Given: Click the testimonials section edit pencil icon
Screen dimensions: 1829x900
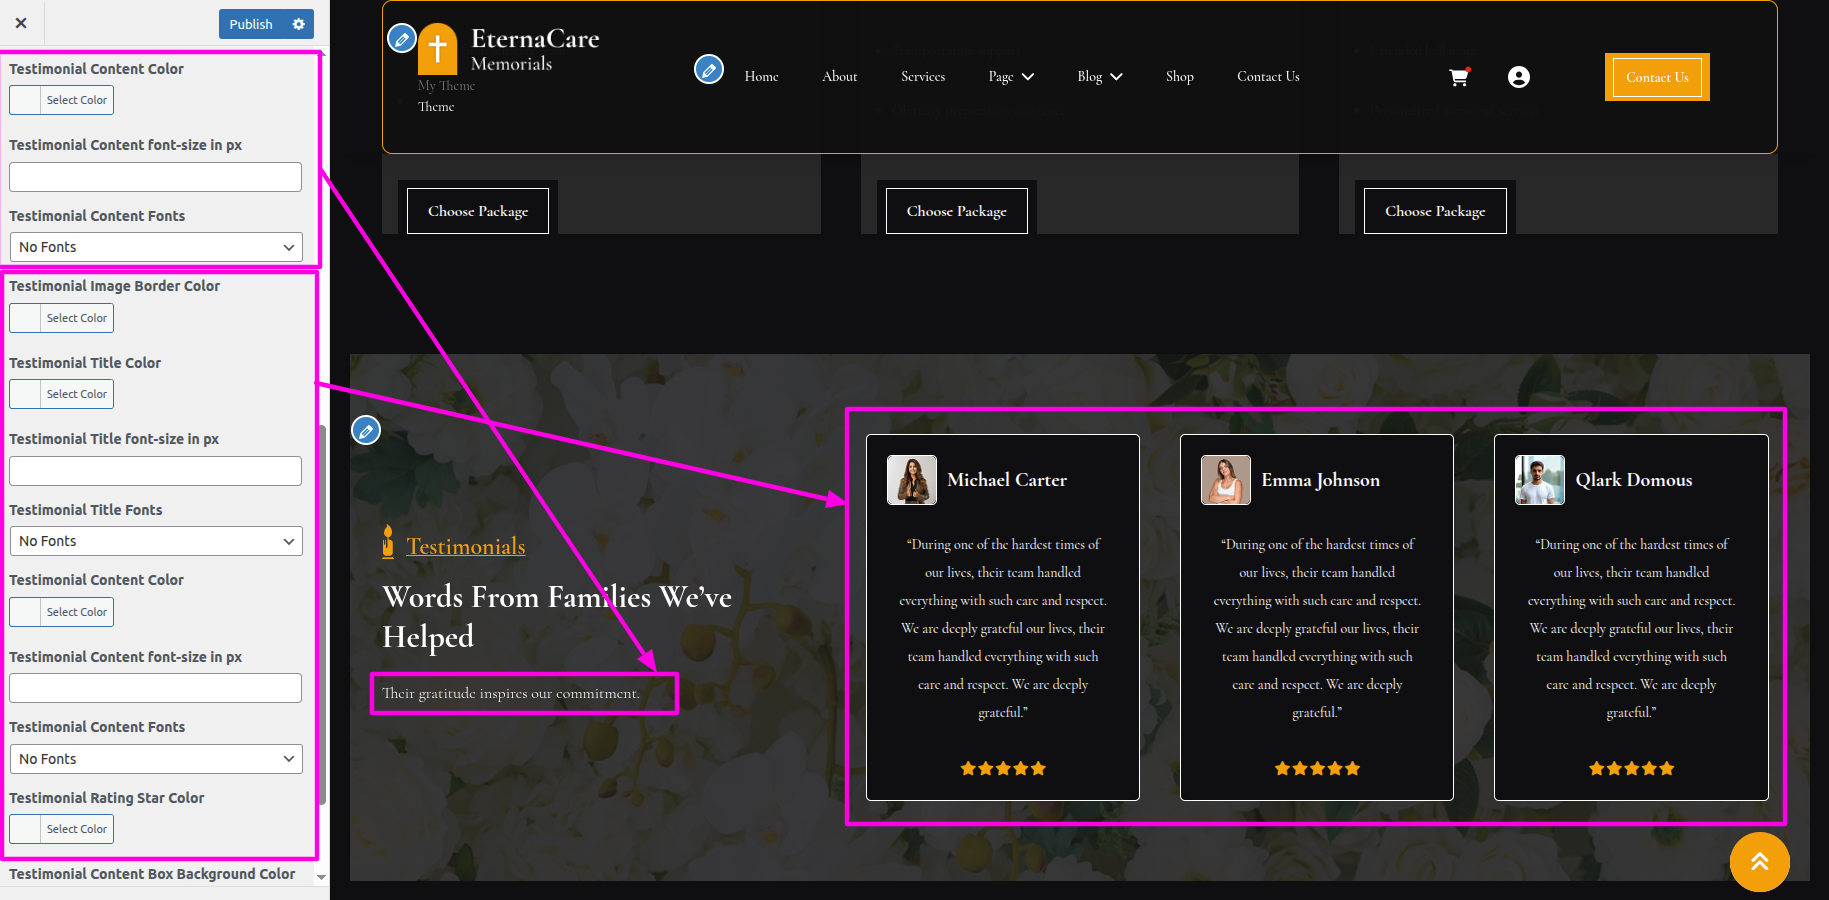Looking at the screenshot, I should tap(366, 430).
